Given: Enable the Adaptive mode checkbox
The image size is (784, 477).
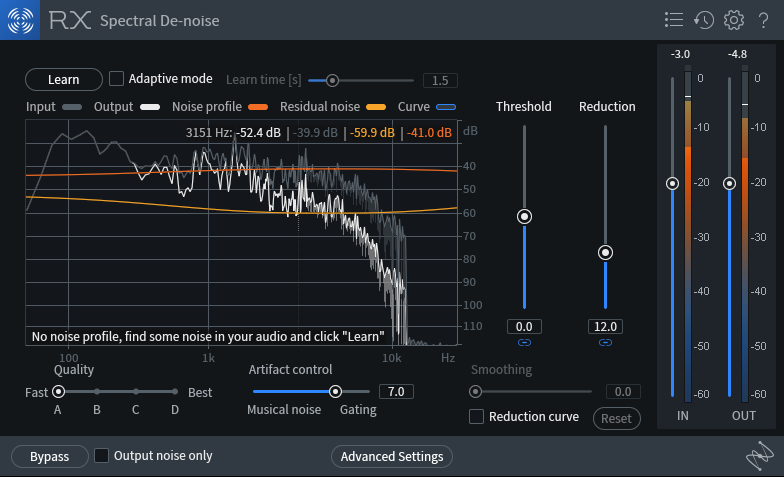Looking at the screenshot, I should point(116,78).
